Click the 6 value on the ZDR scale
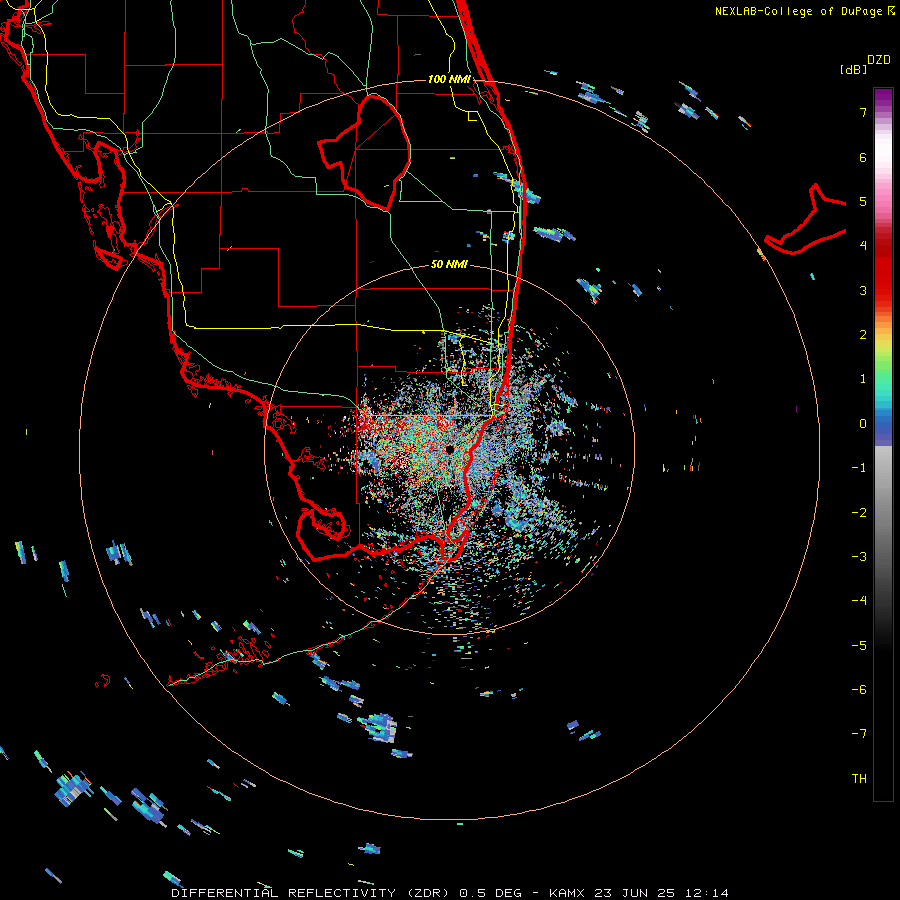This screenshot has height=900, width=900. 863,157
